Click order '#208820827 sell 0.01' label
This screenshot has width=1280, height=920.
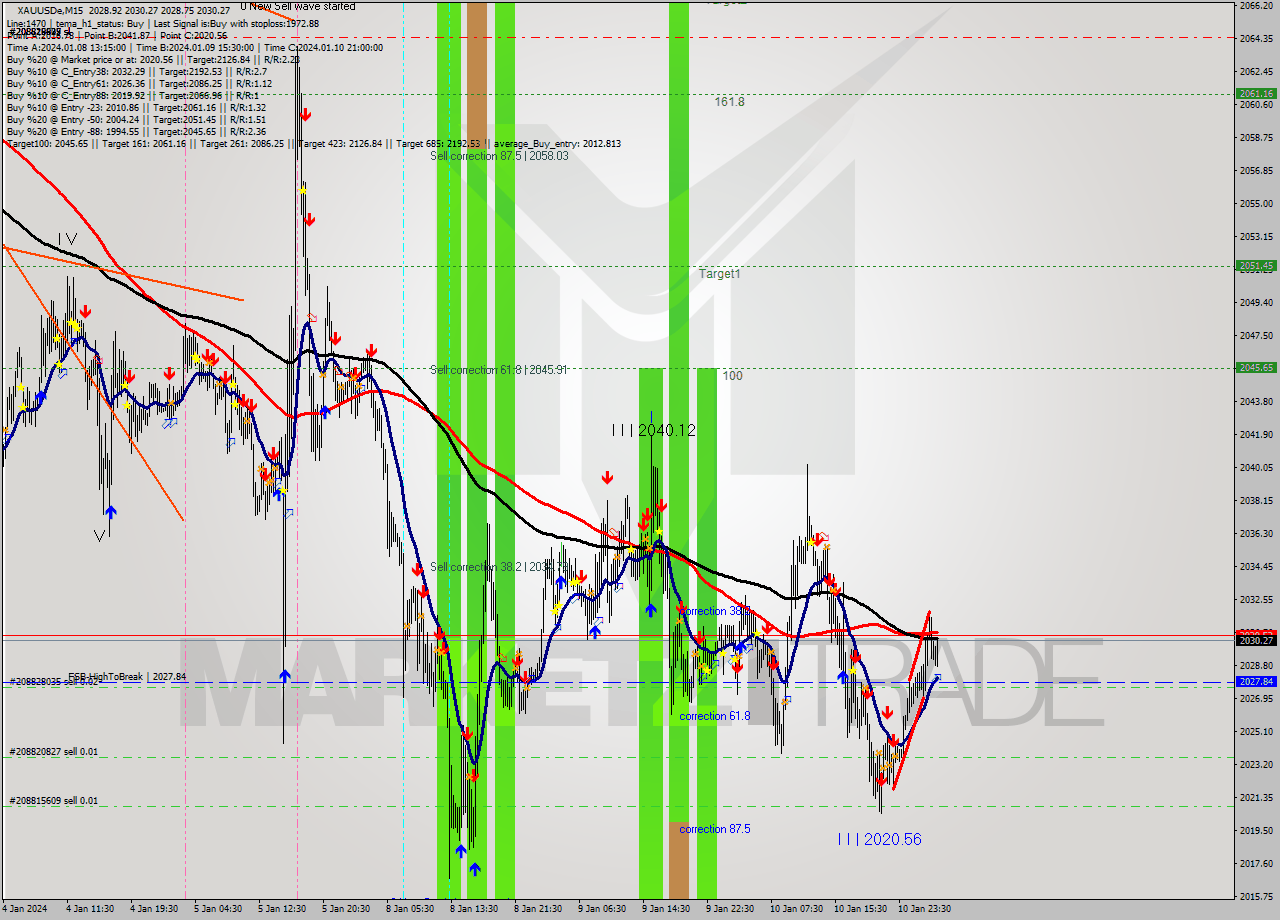[x=54, y=752]
